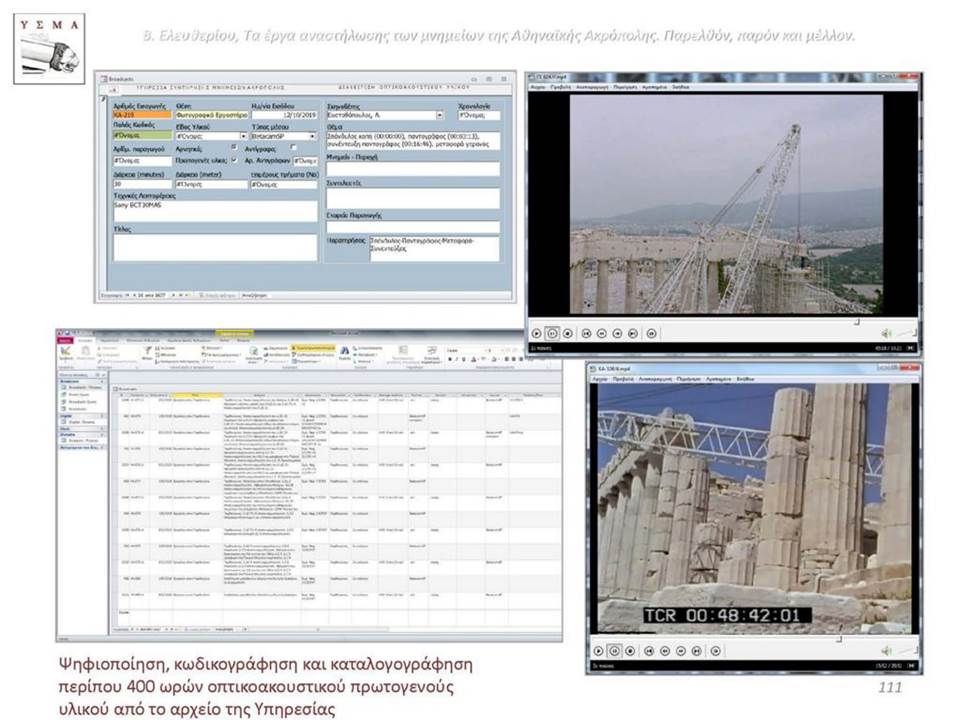Screen dimensions: 960x720
Task: Mute the TCR video player's speaker icon
Action: [887, 651]
